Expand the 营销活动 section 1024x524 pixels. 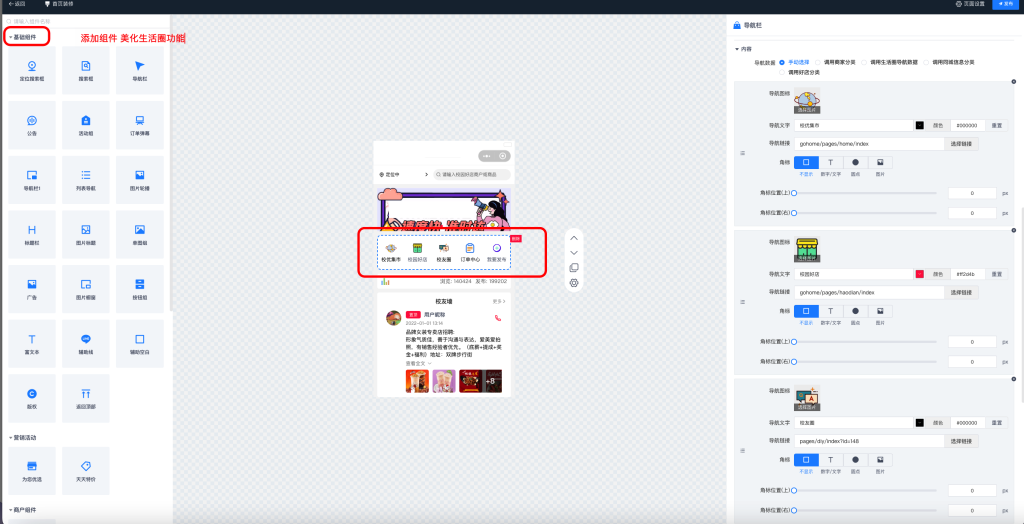point(27,437)
